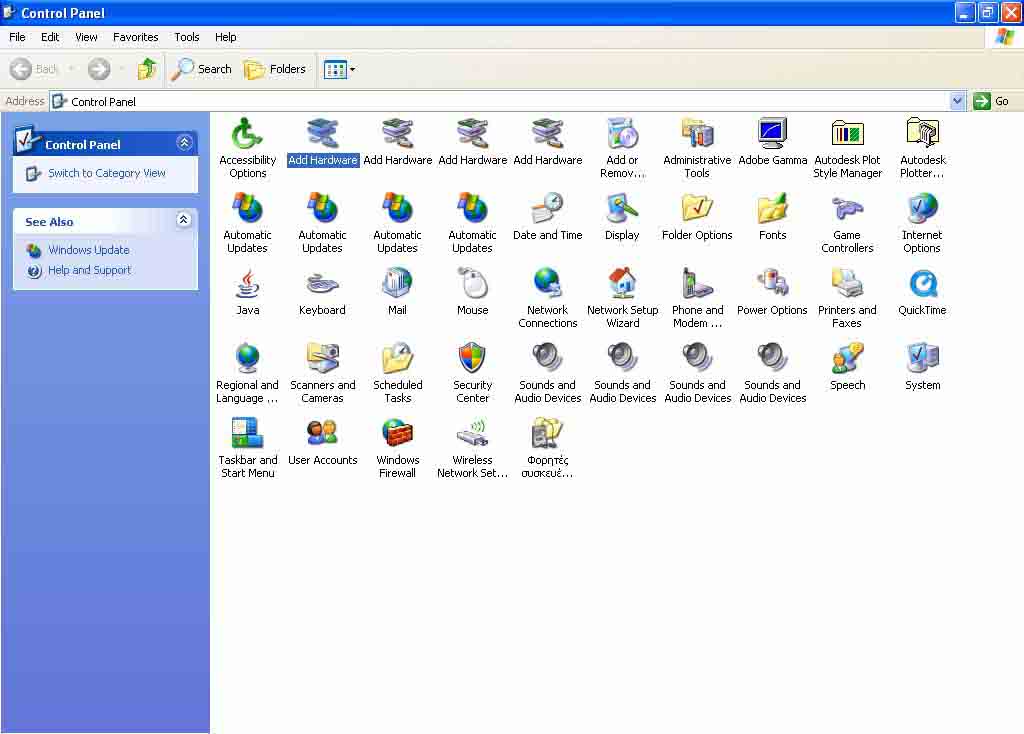The height and width of the screenshot is (734, 1024).
Task: Collapse the See Also section
Action: (184, 220)
